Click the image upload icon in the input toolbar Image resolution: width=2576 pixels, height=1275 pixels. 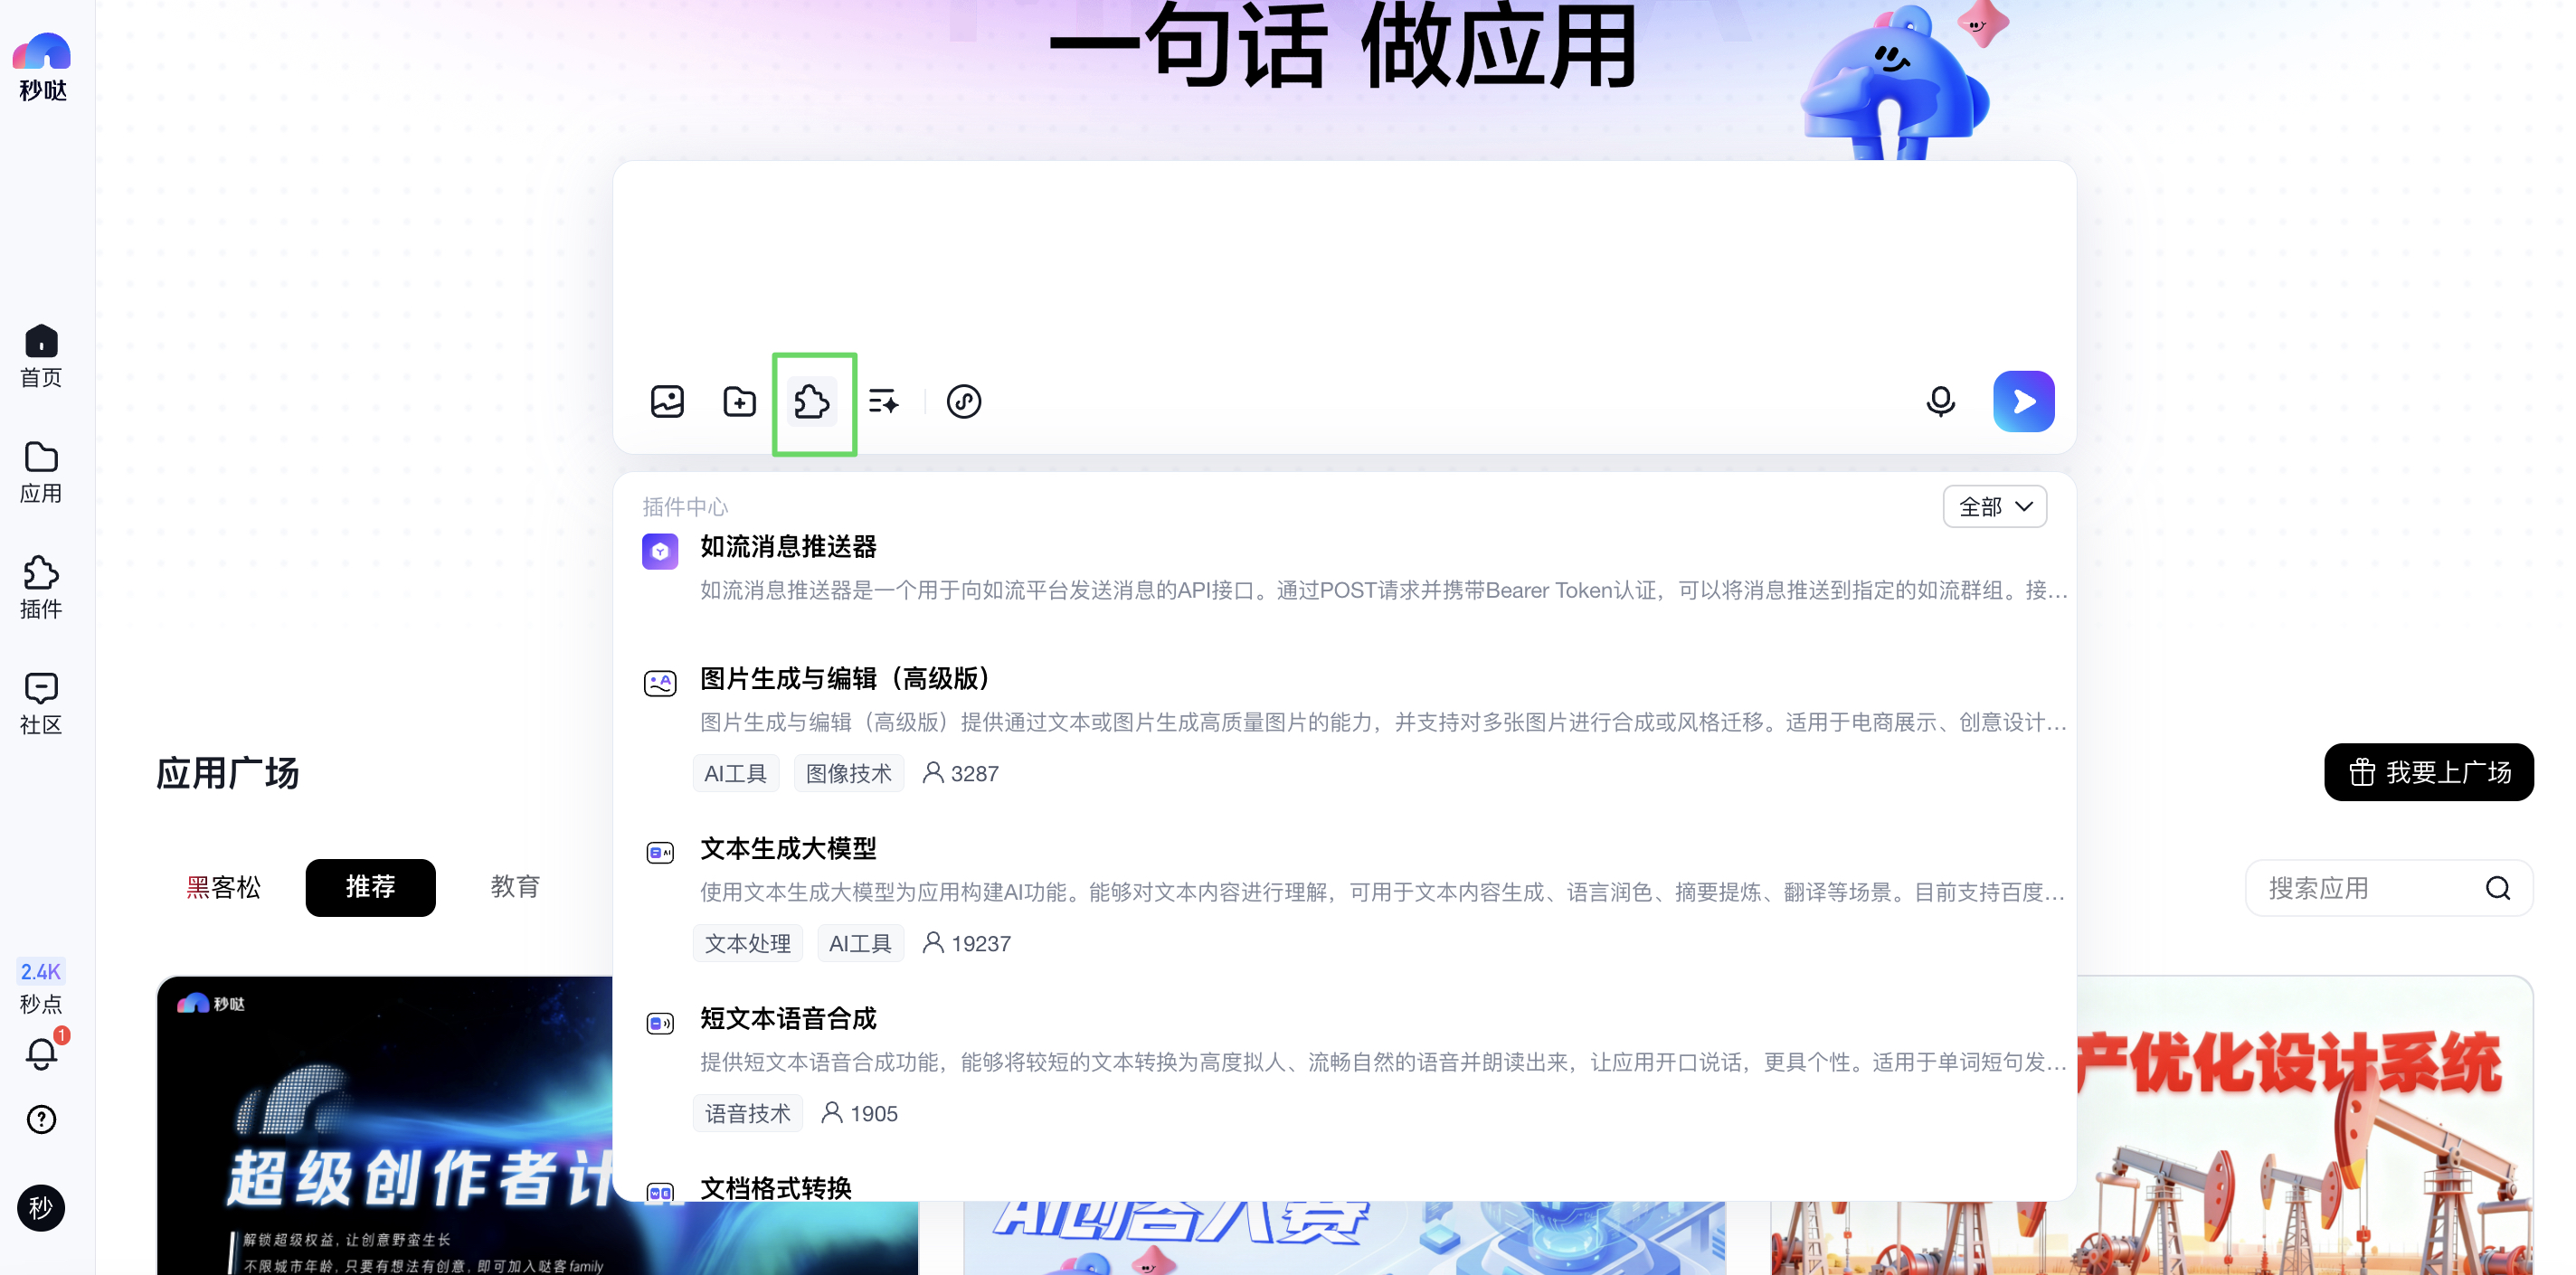tap(667, 402)
